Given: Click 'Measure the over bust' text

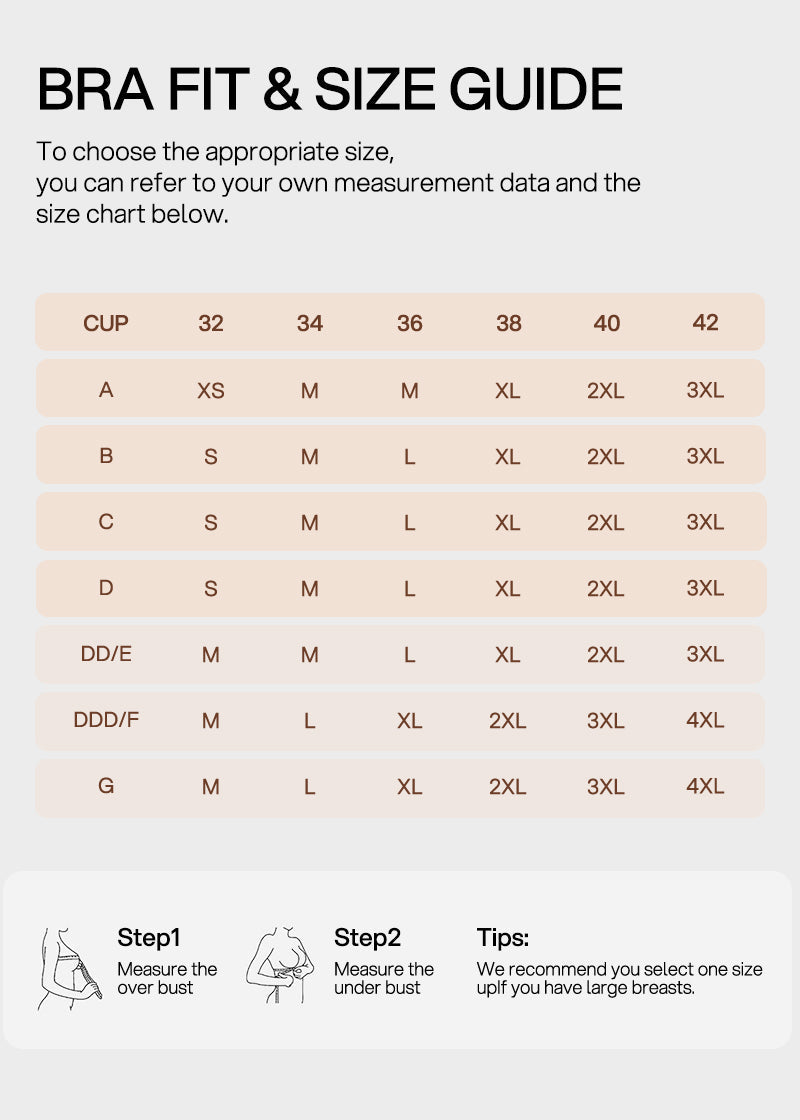Looking at the screenshot, I should click(x=167, y=979).
